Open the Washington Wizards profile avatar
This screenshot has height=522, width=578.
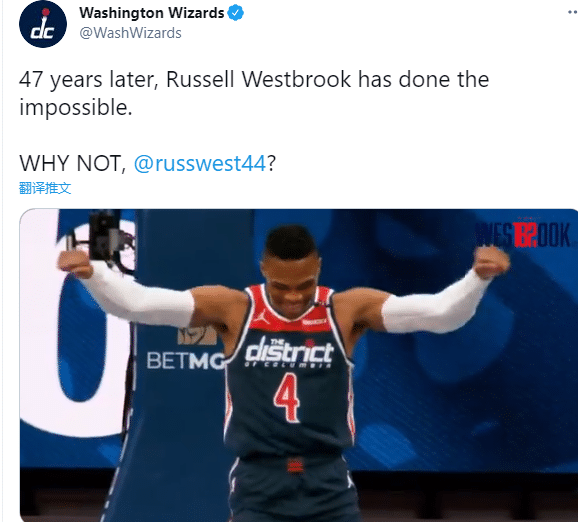point(43,24)
